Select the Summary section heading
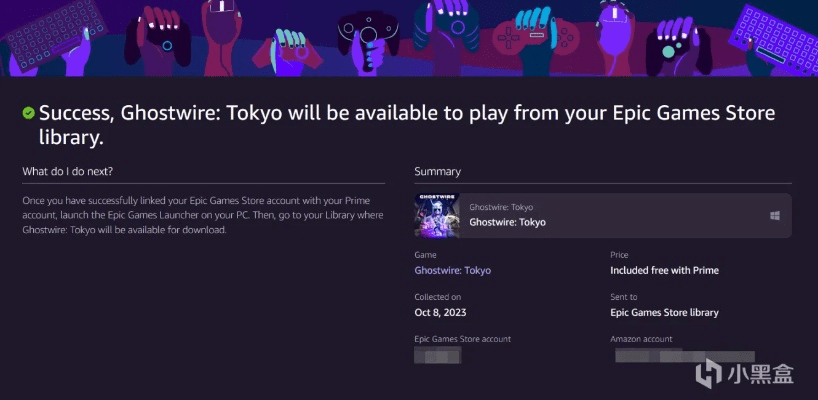Viewport: 818px width, 400px height. (x=437, y=172)
